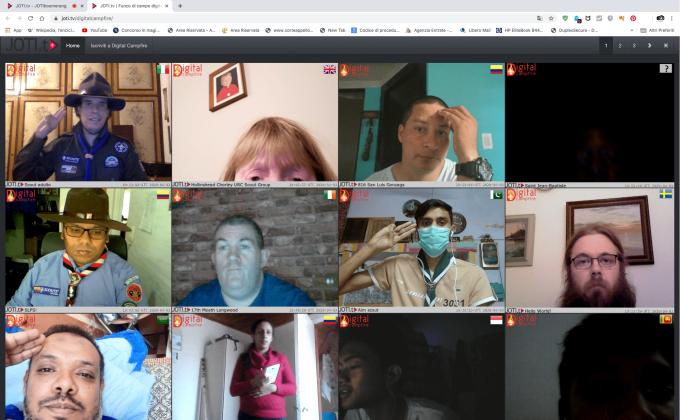Click the last page skip icon in JOTI navbar

click(666, 46)
